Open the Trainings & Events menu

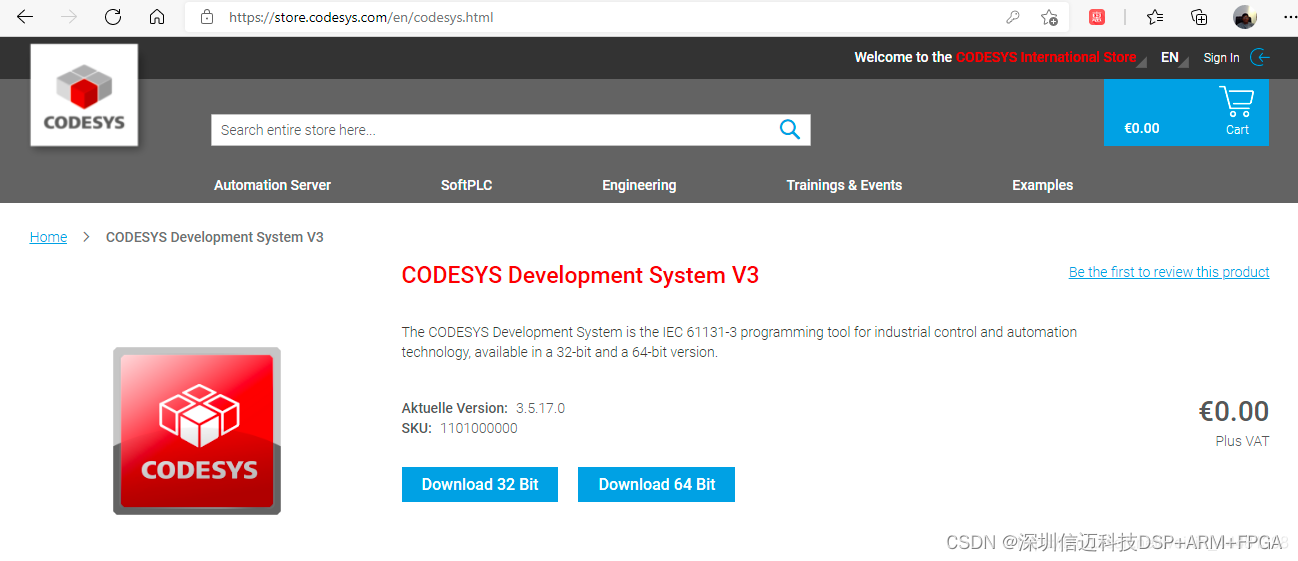click(844, 185)
